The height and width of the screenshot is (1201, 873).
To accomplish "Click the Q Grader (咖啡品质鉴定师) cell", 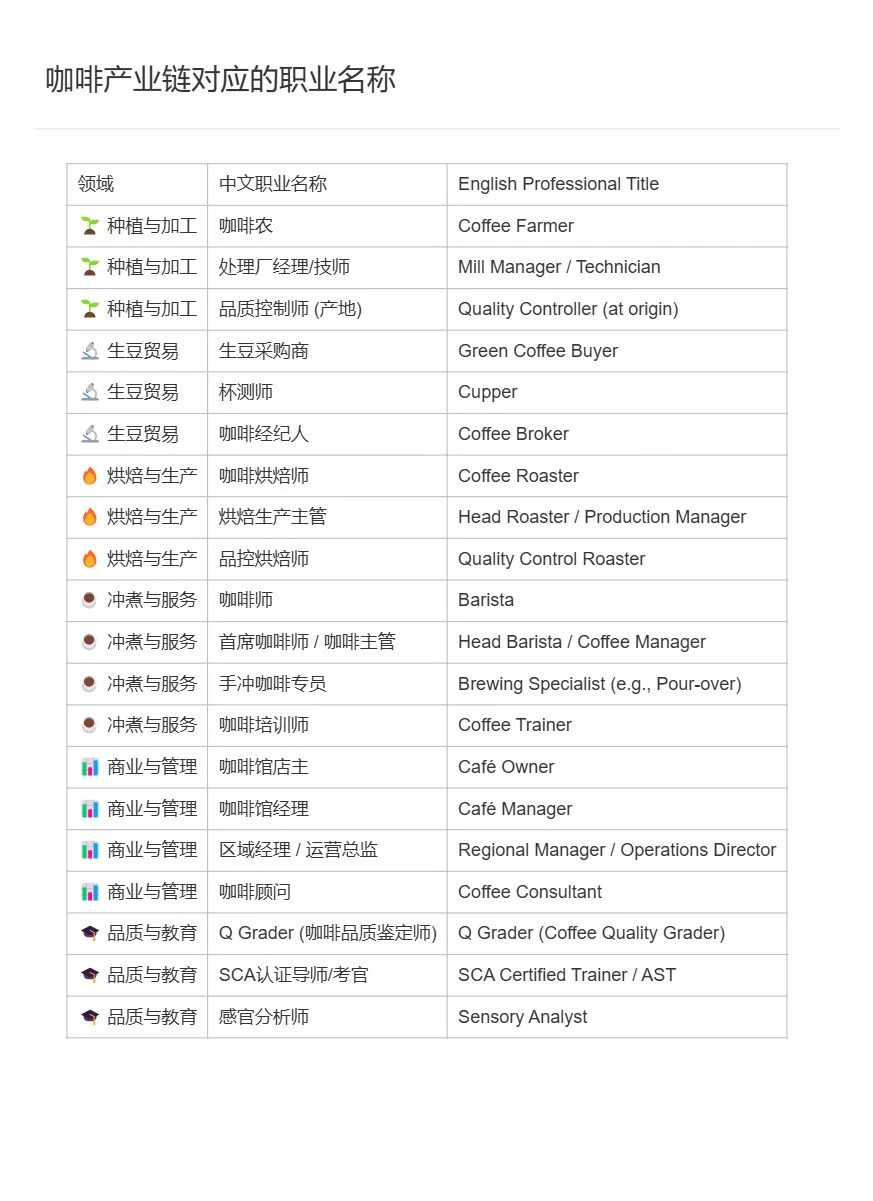I will point(327,933).
